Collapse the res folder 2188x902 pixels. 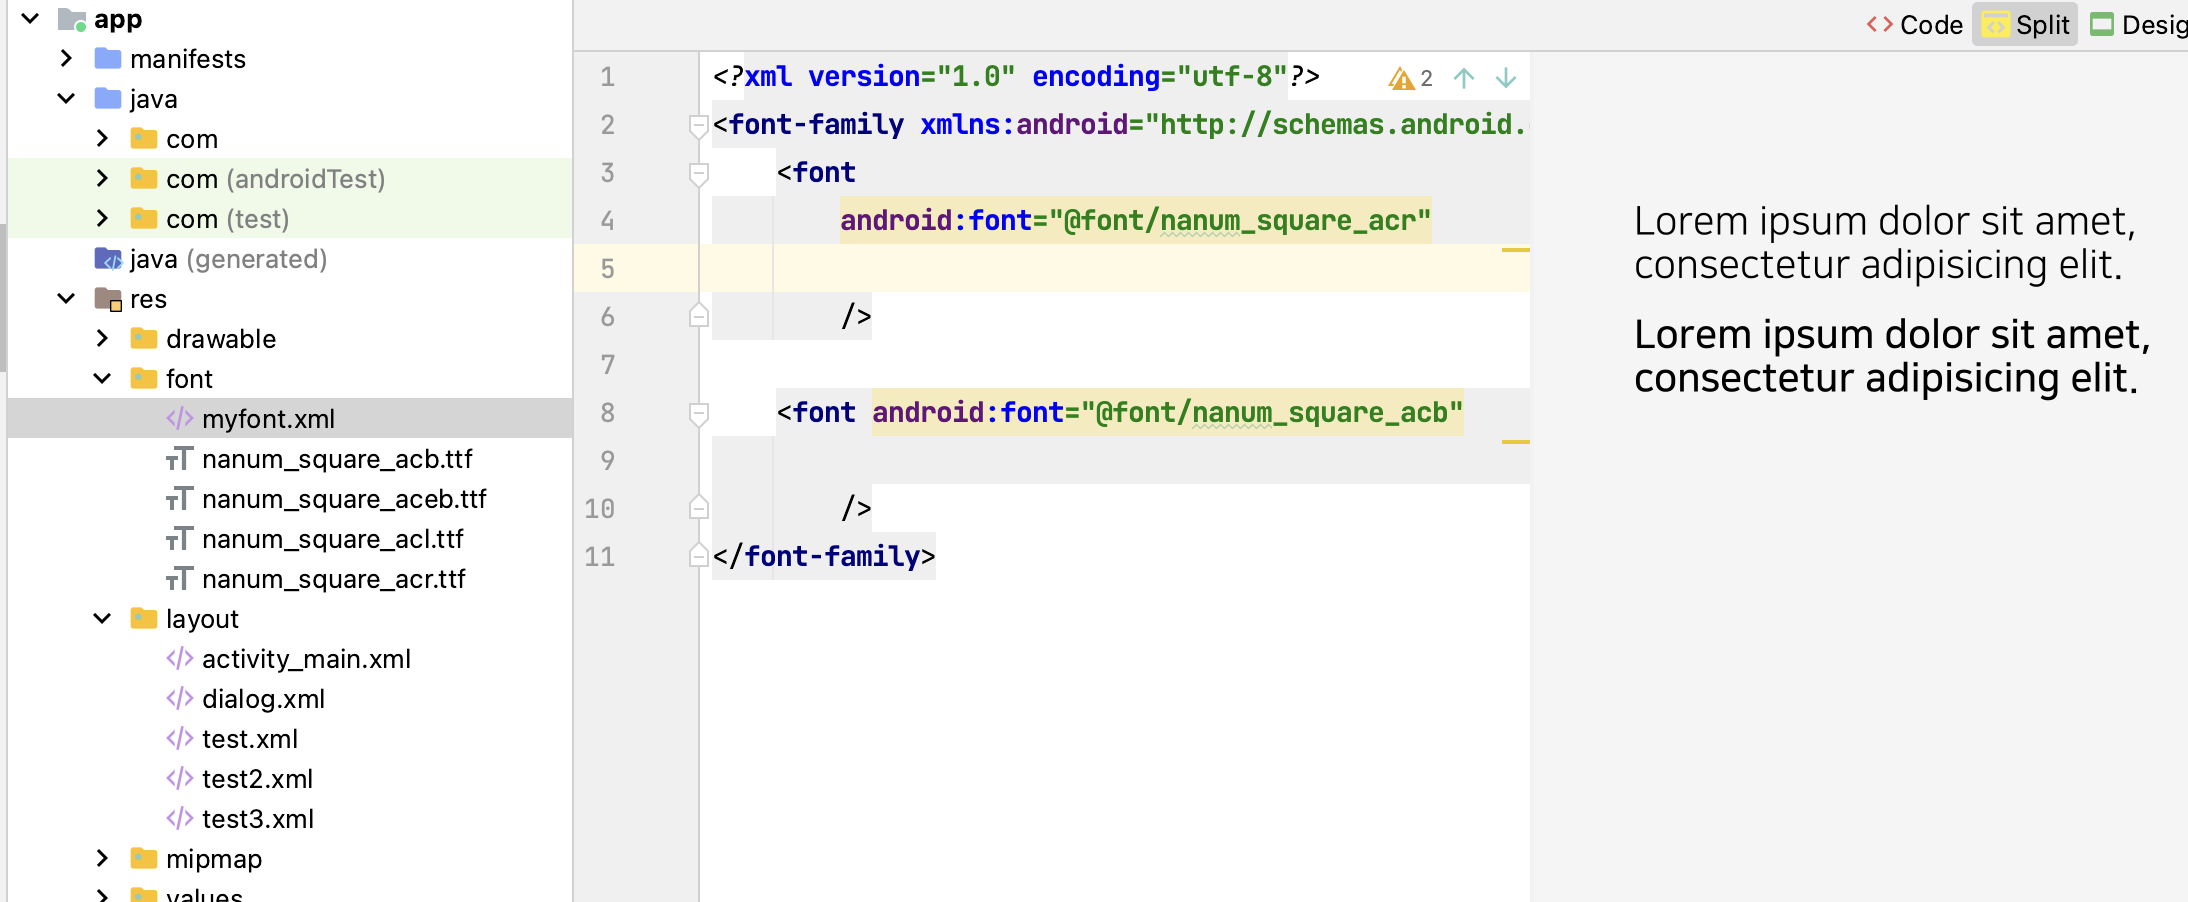click(66, 298)
